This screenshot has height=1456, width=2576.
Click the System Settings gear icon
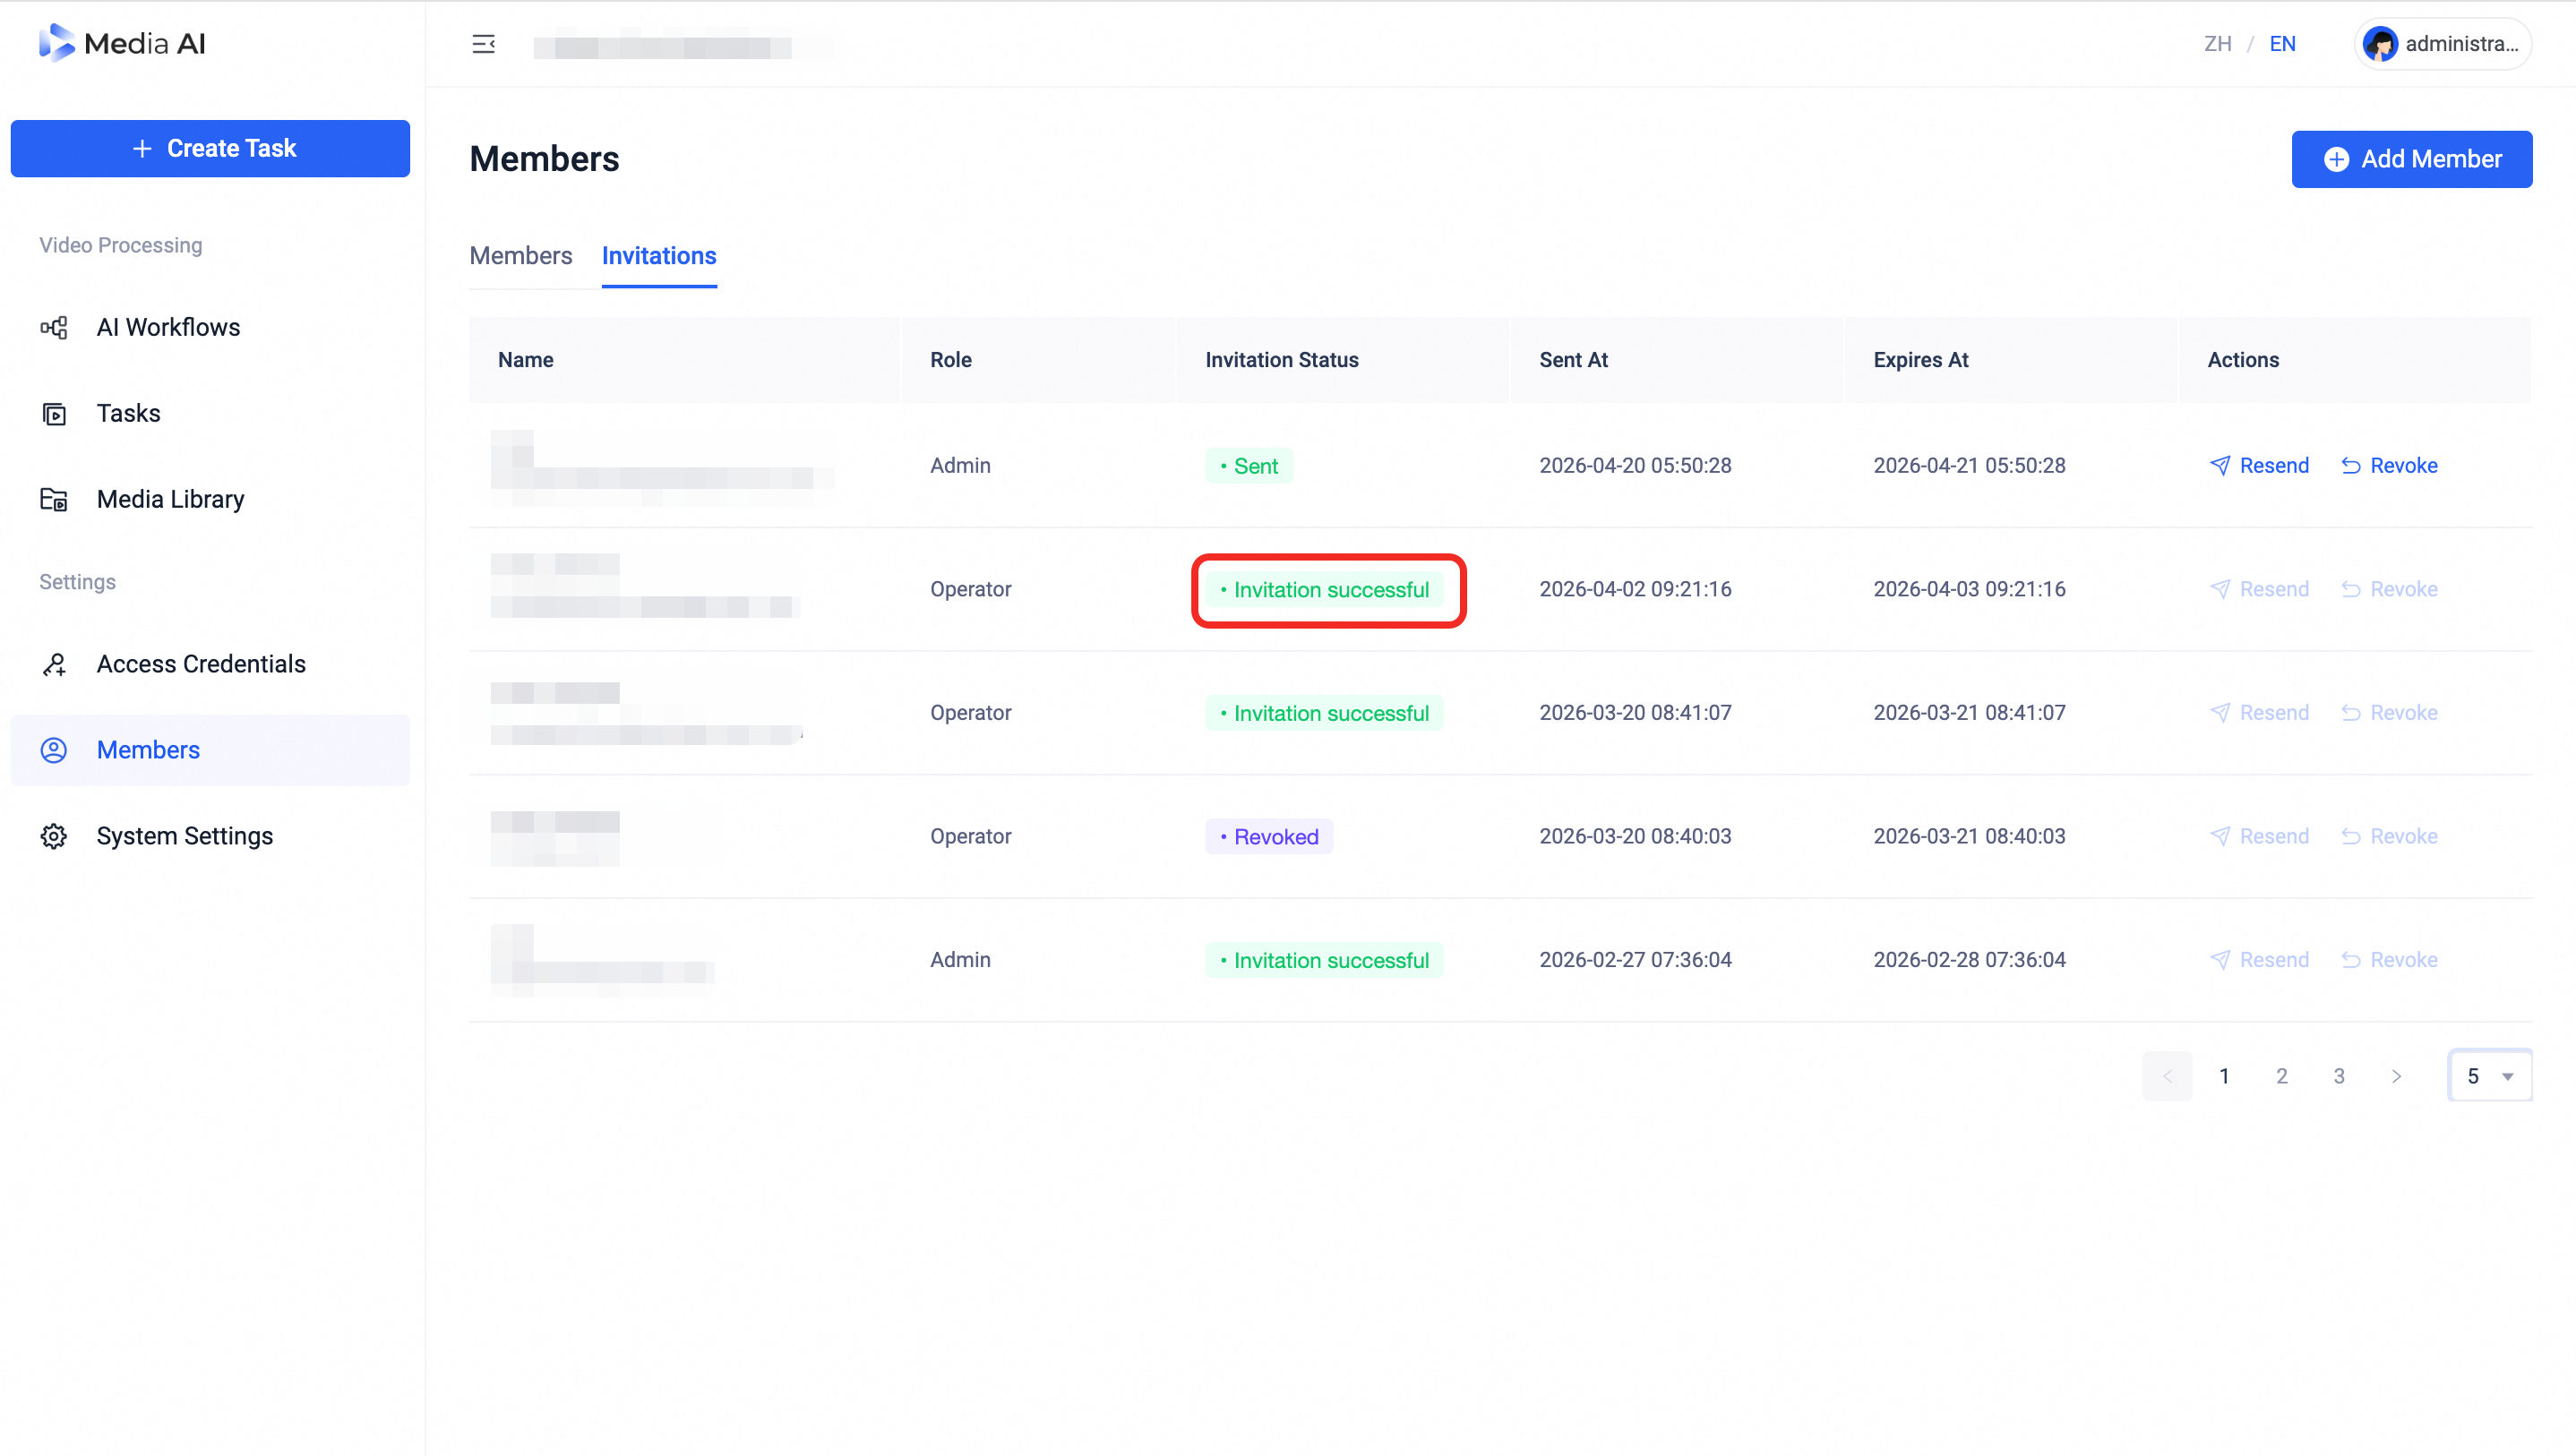point(54,836)
